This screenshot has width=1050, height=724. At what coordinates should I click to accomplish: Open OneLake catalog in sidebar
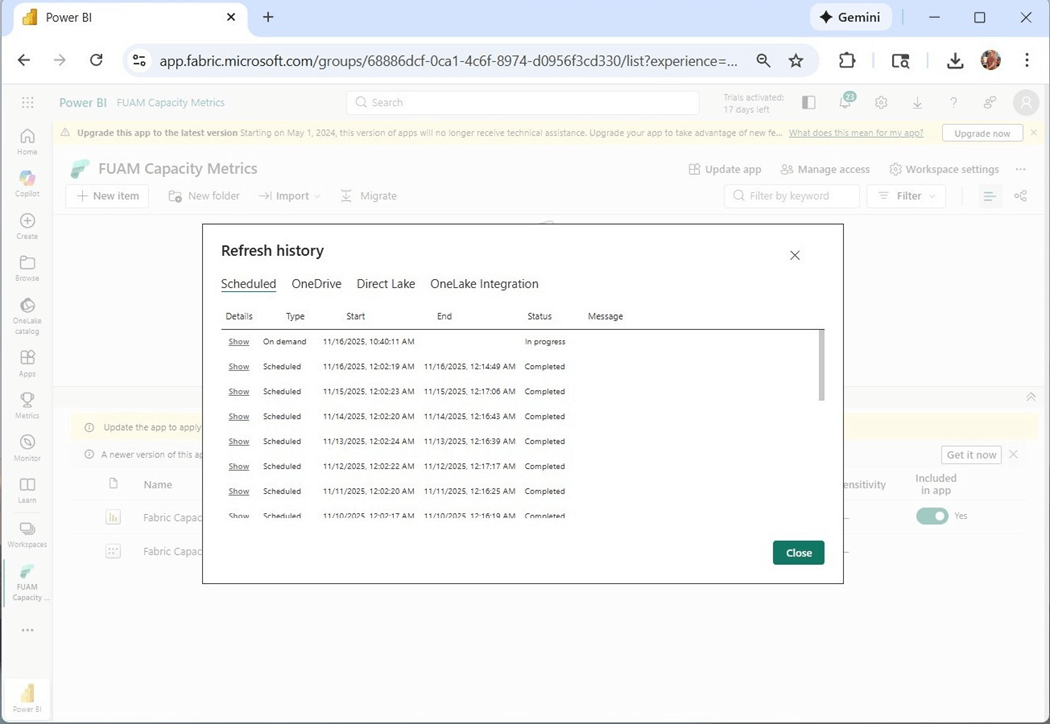point(27,315)
